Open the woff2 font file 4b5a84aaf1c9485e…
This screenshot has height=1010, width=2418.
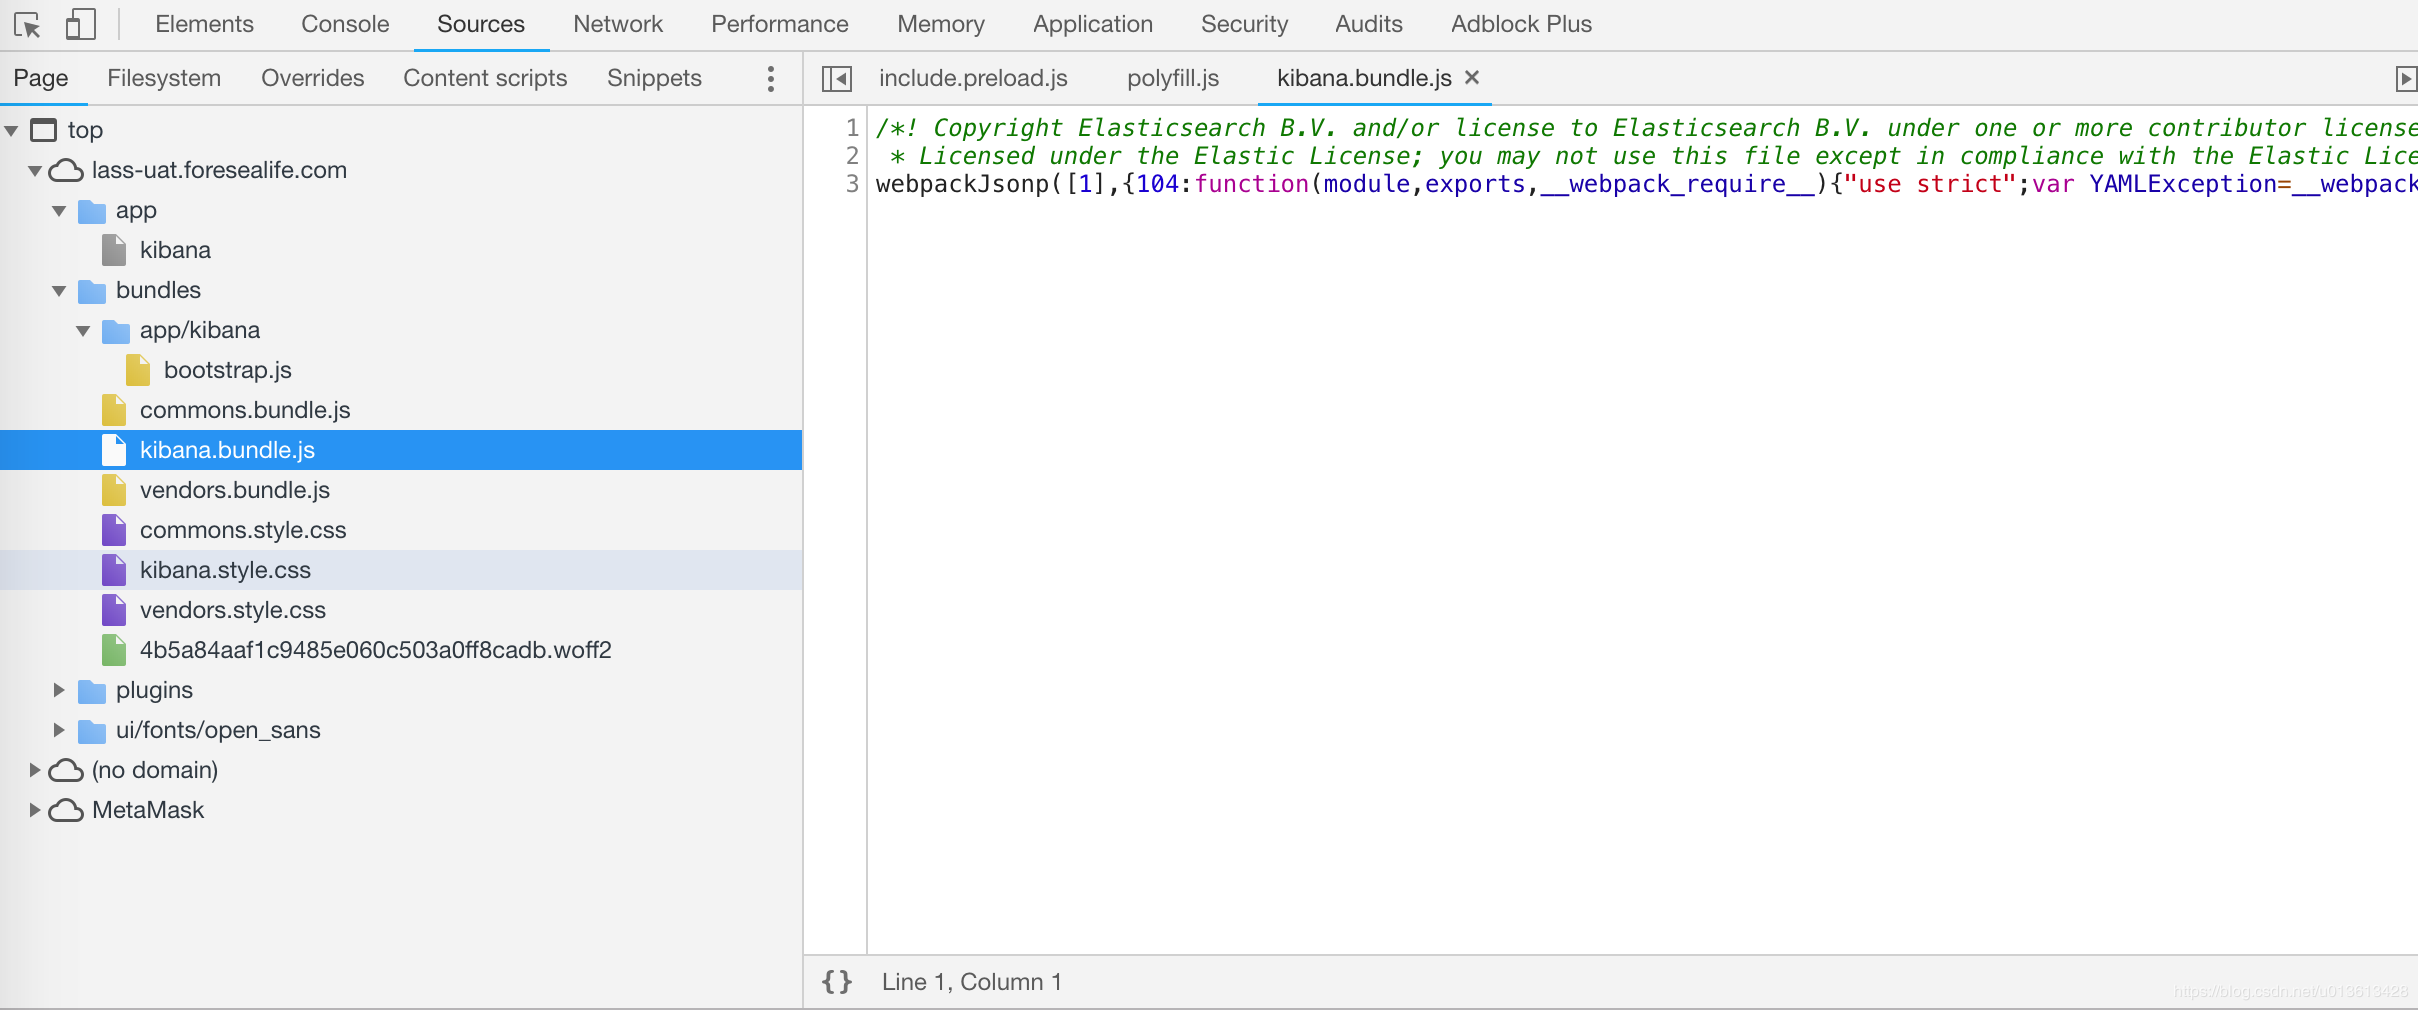(x=376, y=650)
